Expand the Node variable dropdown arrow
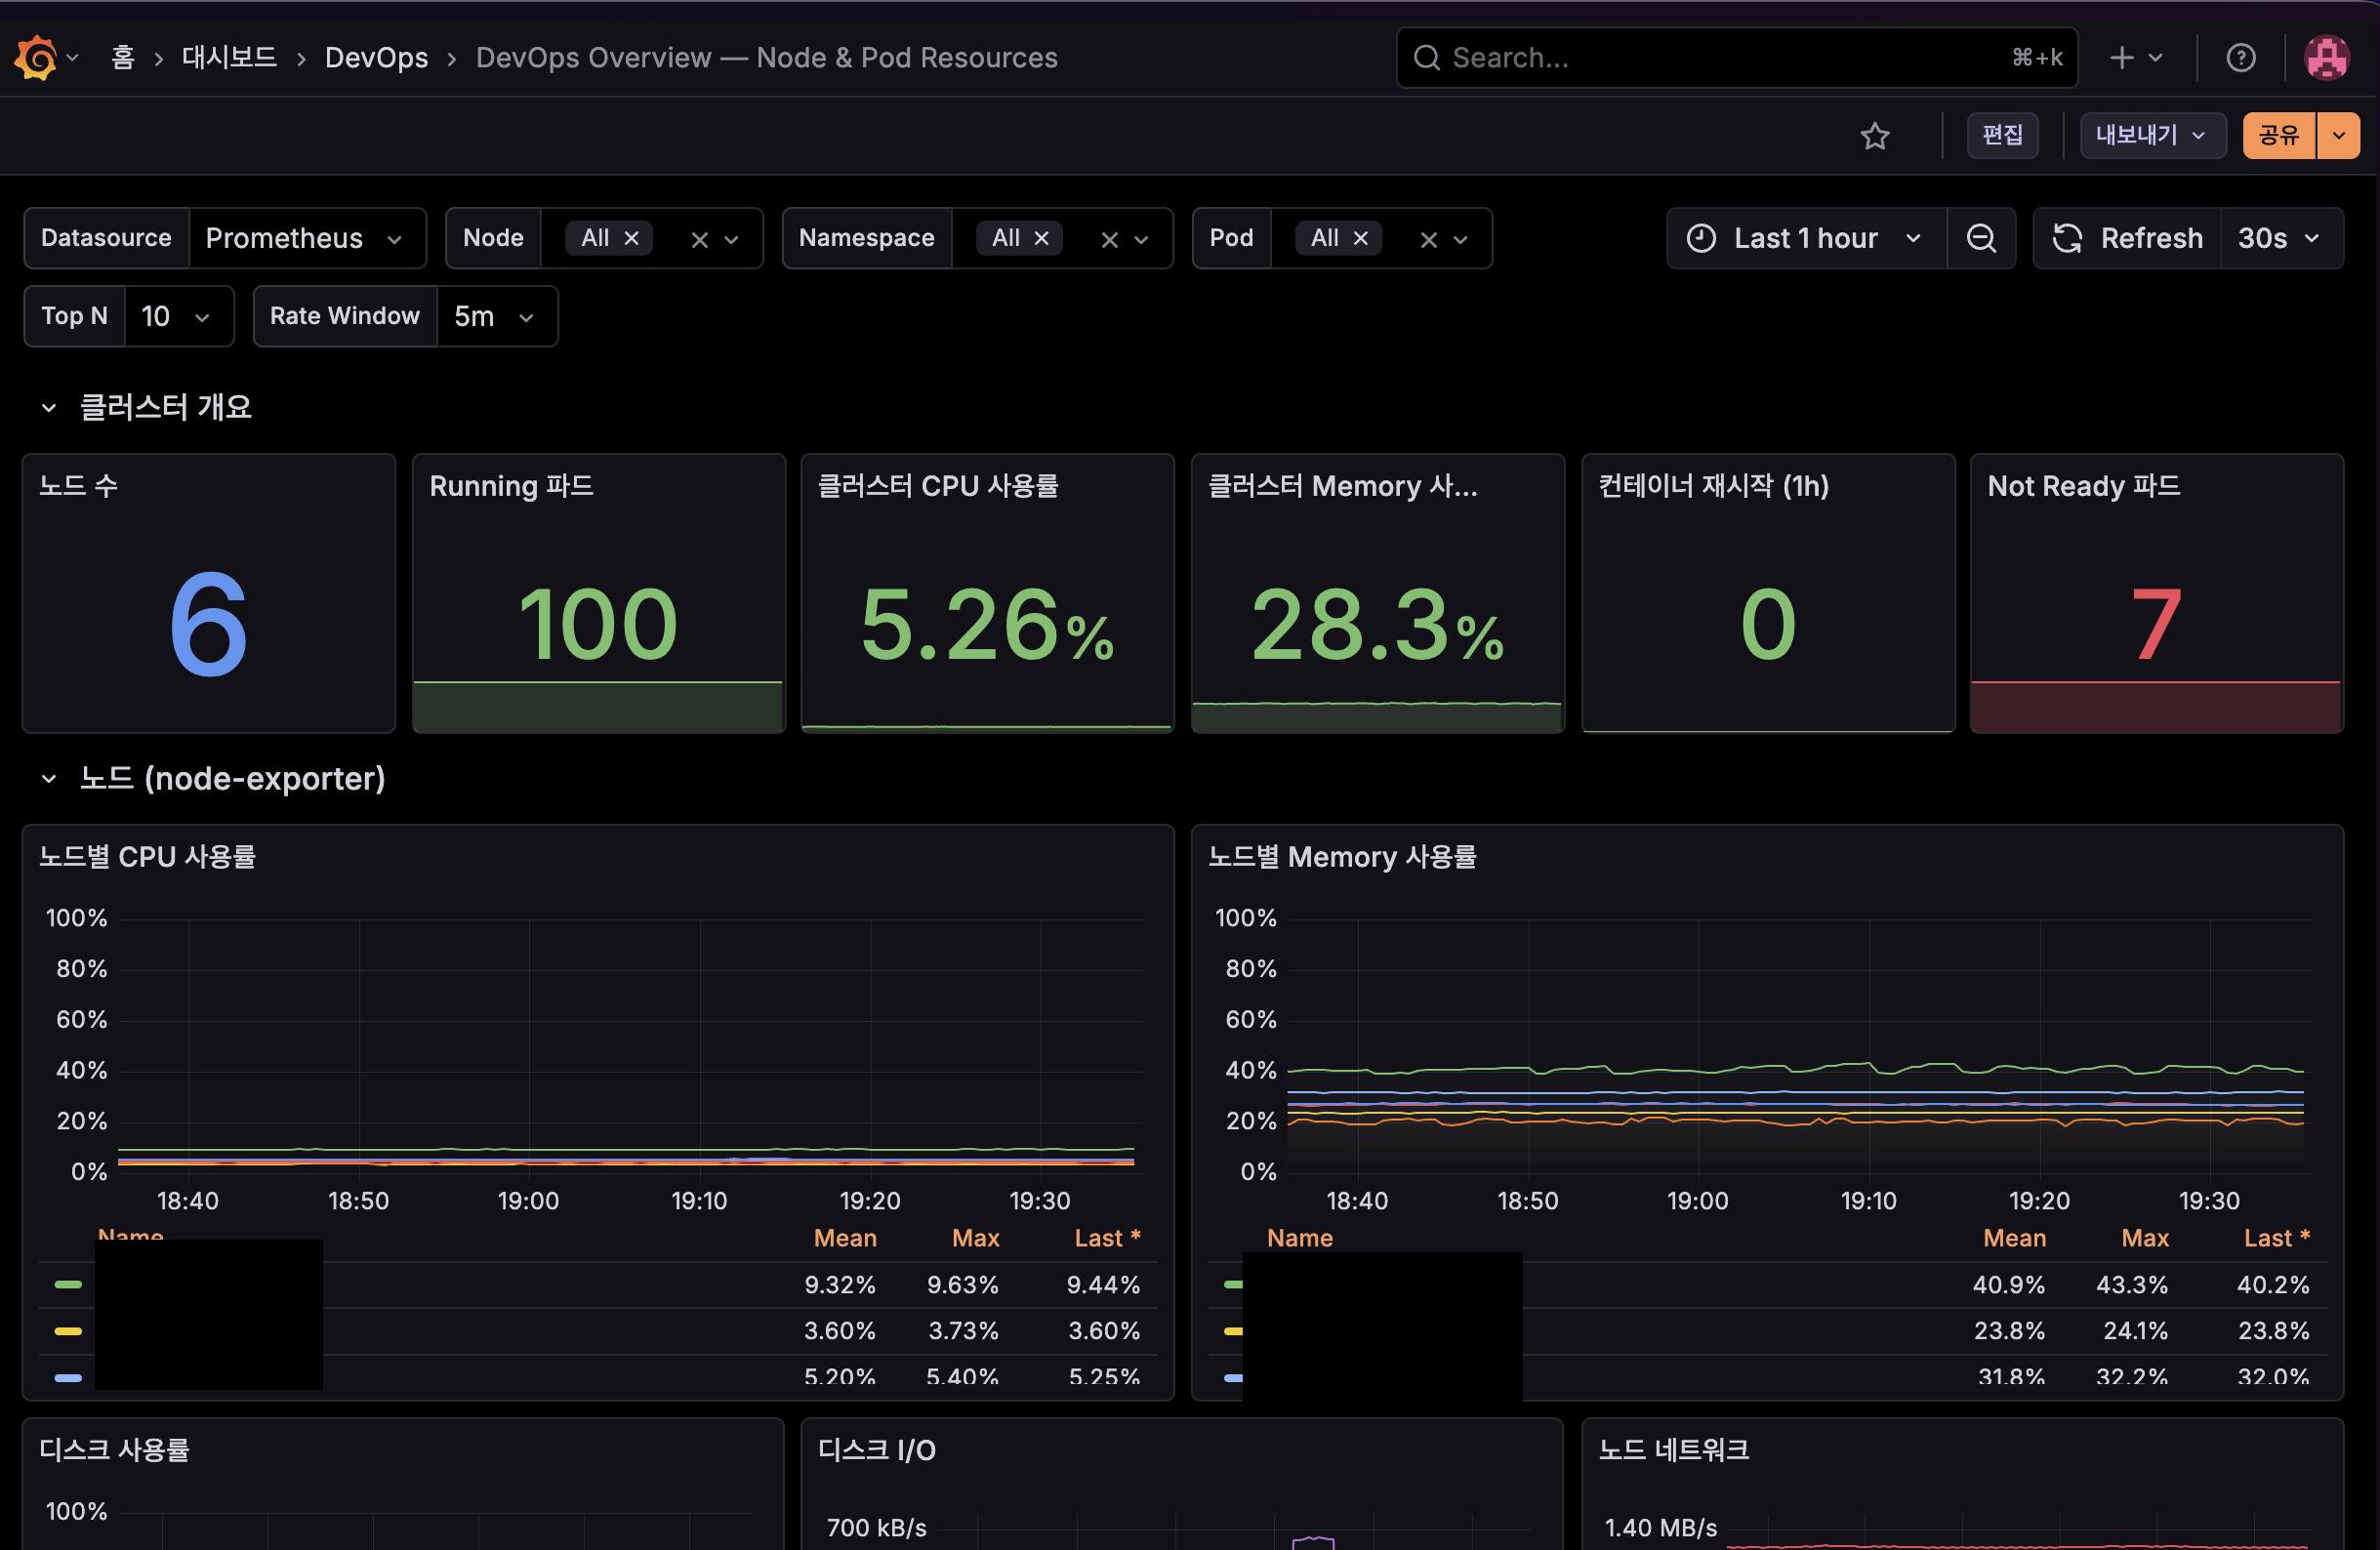Image resolution: width=2380 pixels, height=1550 pixels. pos(731,239)
